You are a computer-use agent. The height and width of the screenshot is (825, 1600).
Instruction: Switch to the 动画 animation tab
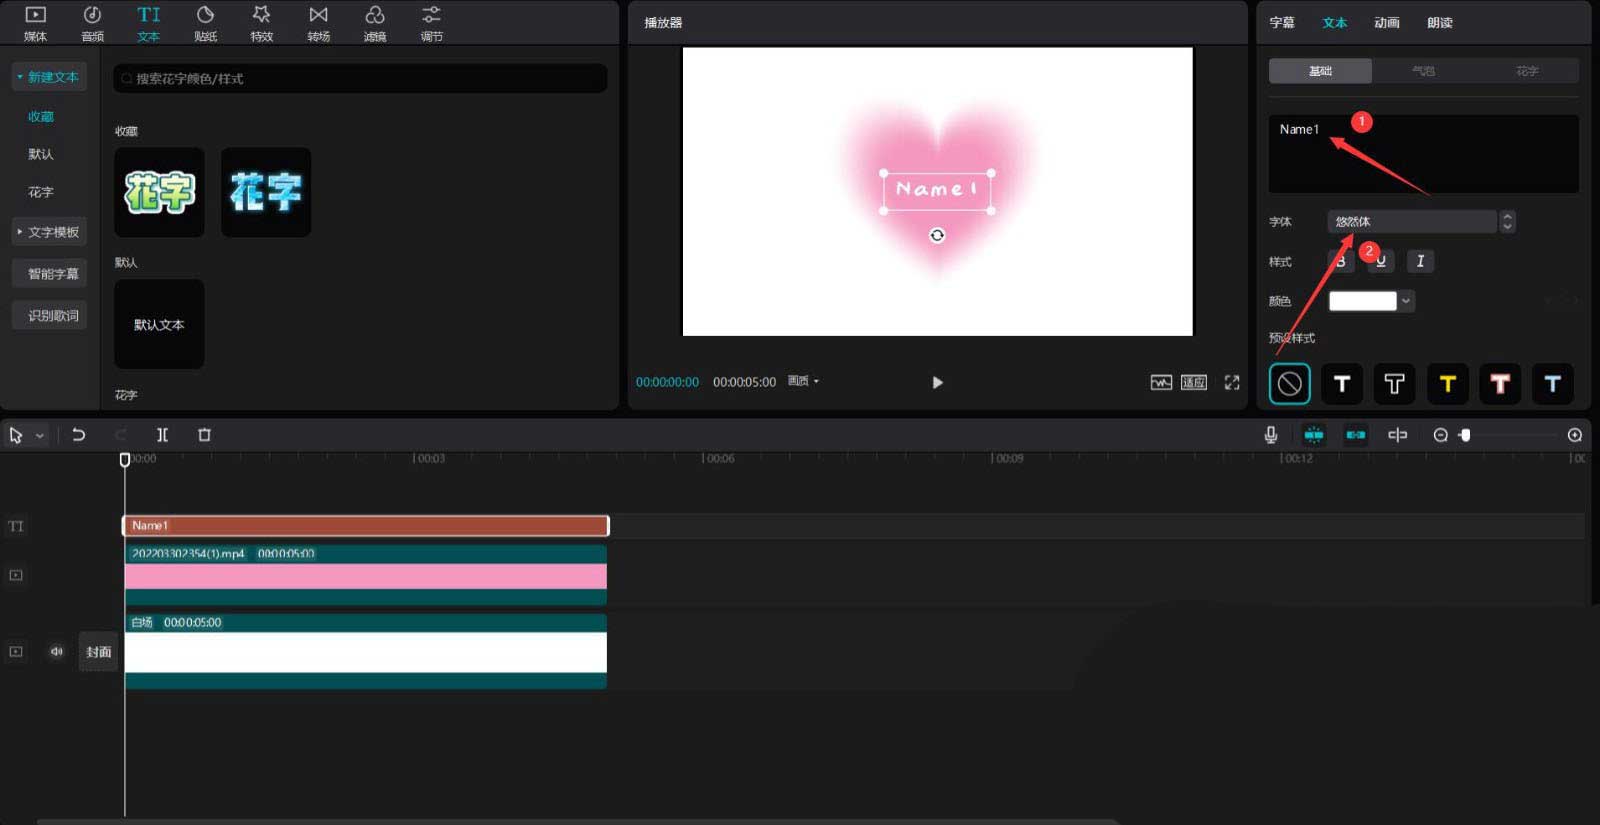(x=1386, y=23)
